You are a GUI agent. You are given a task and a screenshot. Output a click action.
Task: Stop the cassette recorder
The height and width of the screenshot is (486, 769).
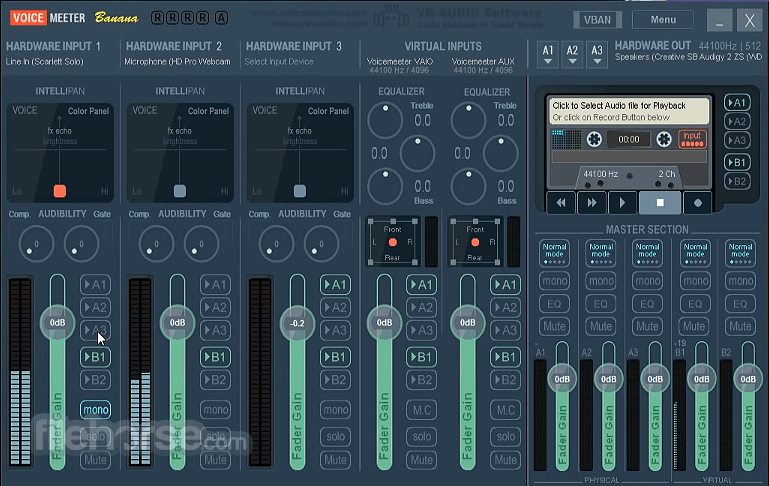[660, 203]
